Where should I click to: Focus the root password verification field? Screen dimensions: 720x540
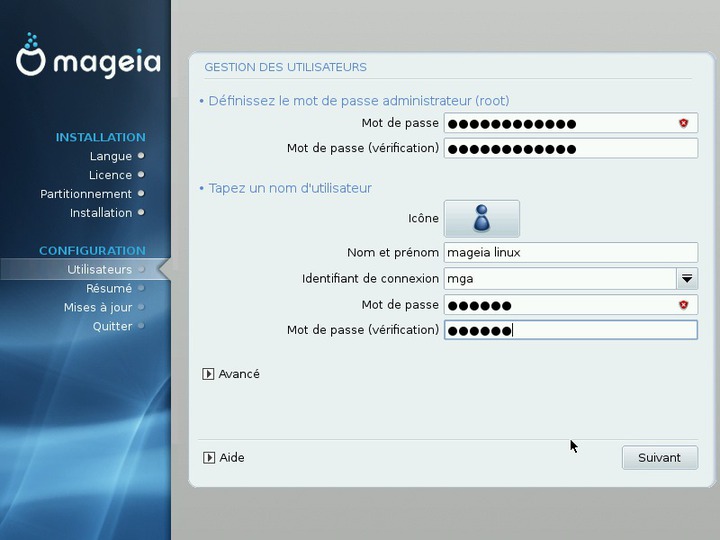(571, 148)
